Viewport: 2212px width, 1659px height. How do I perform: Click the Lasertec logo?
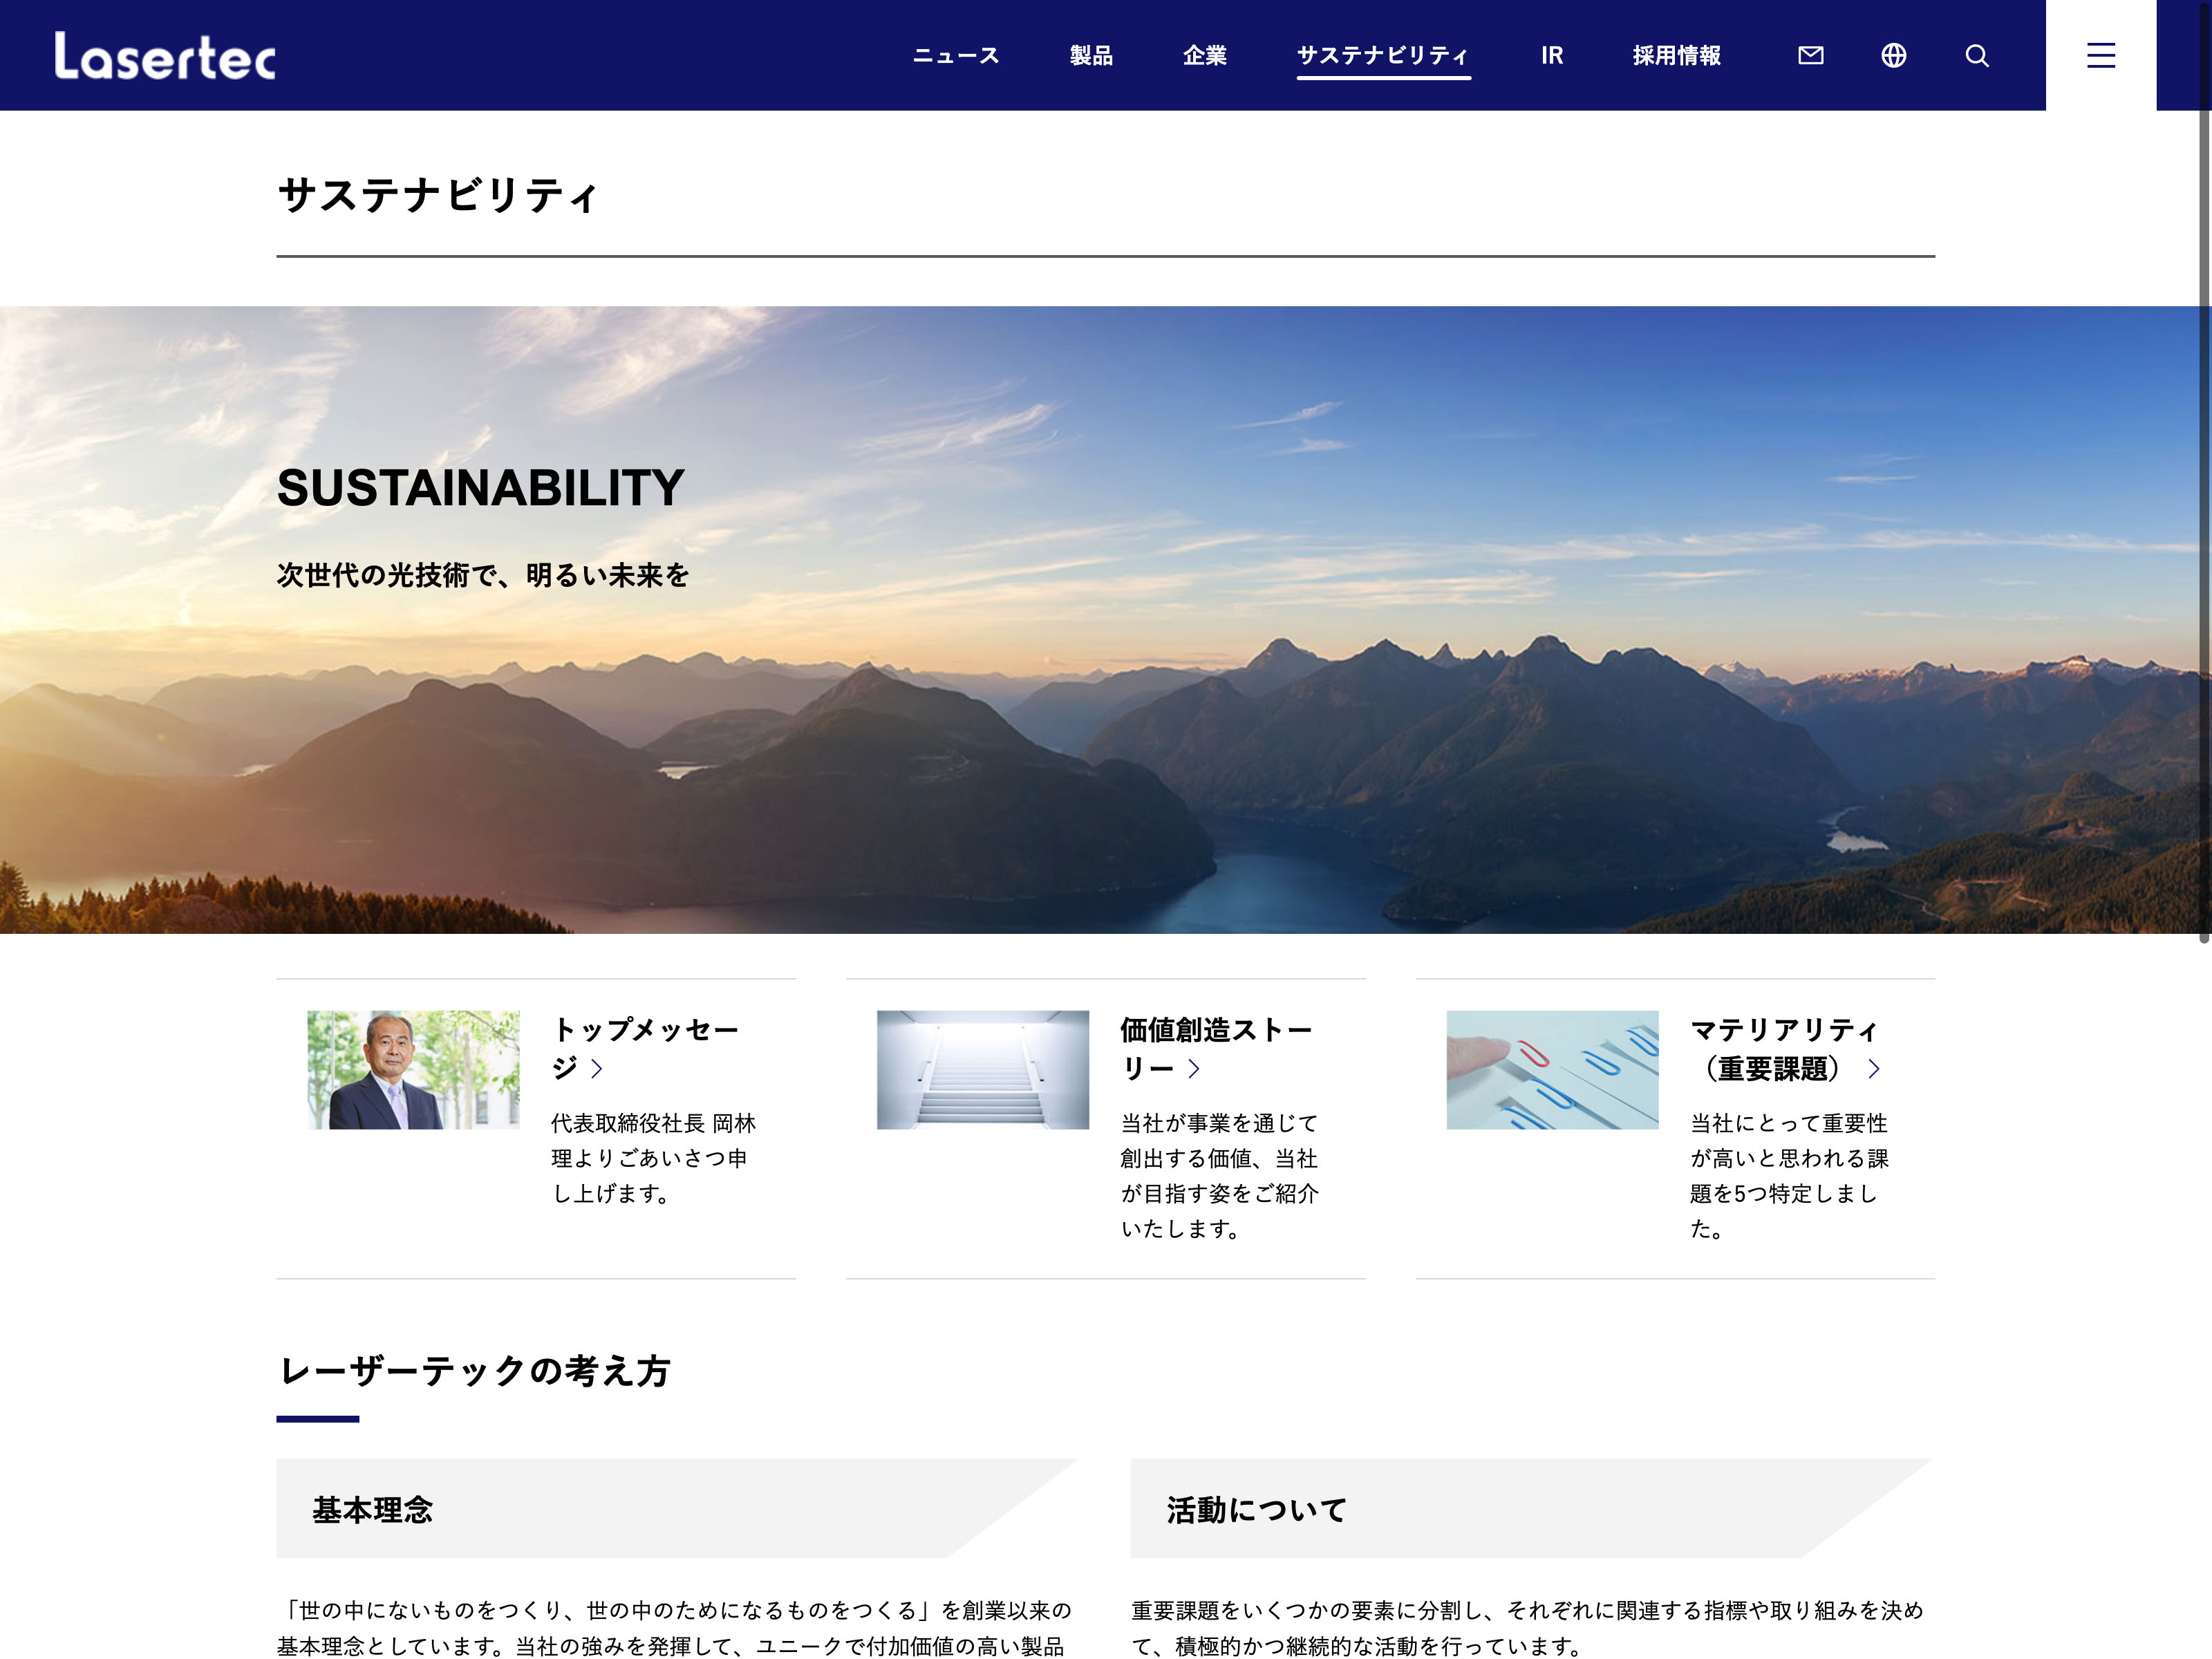pos(165,56)
